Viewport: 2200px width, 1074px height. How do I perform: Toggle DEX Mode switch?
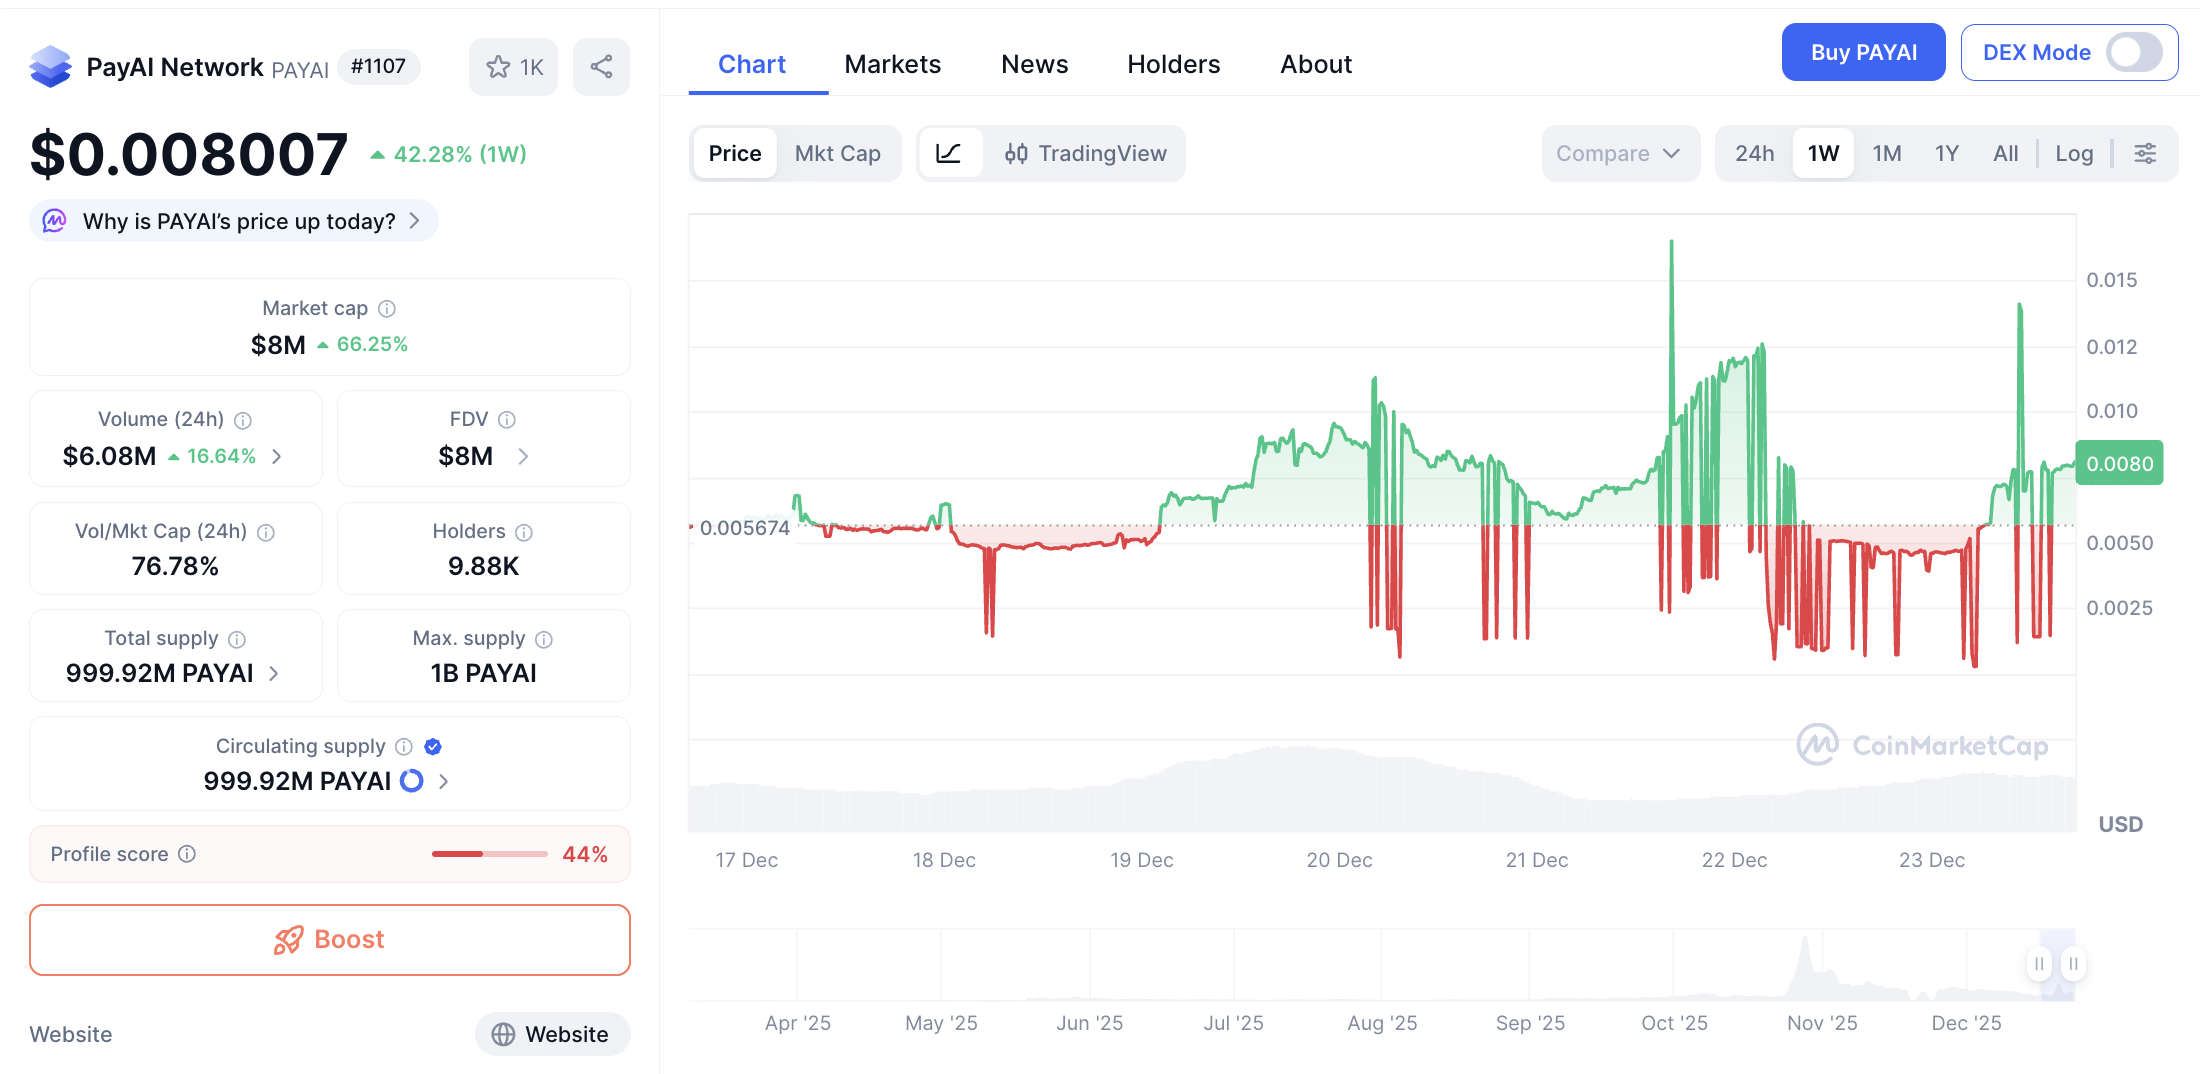[2133, 53]
